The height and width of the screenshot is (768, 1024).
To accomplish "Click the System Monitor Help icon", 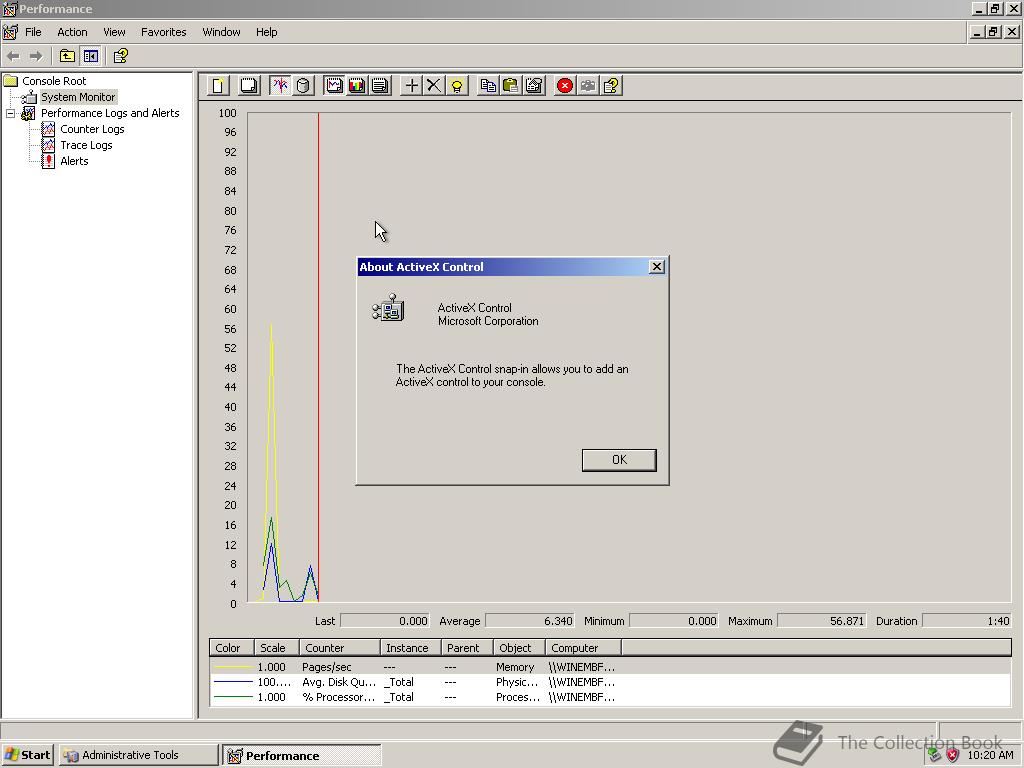I will (611, 86).
